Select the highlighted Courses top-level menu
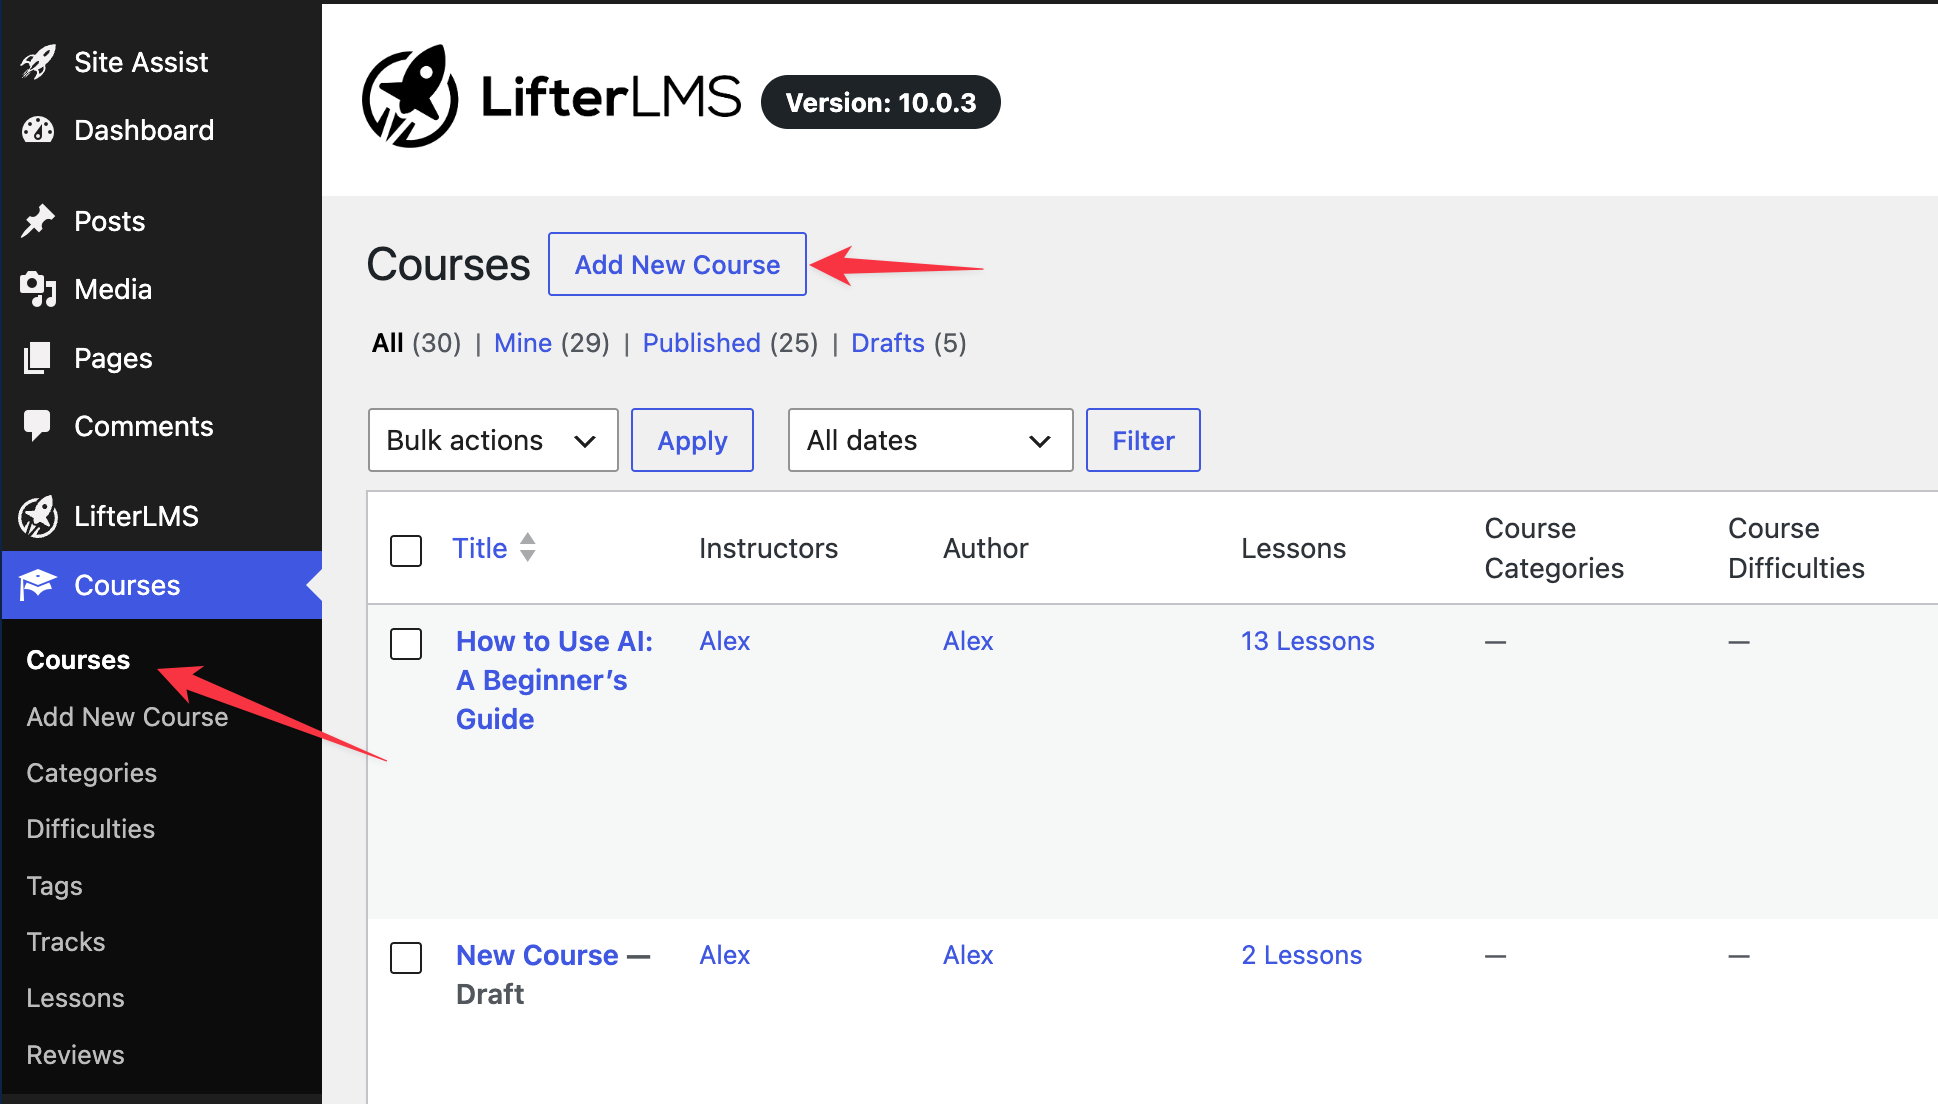Screen dimensions: 1938x1104 point(162,585)
